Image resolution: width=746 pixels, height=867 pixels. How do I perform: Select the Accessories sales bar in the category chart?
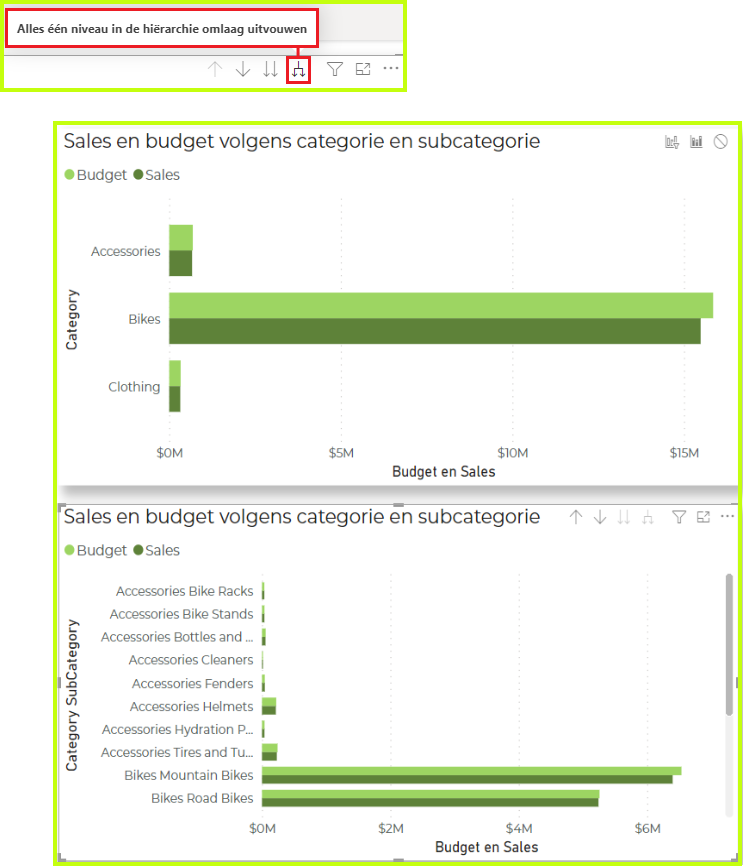(180, 263)
